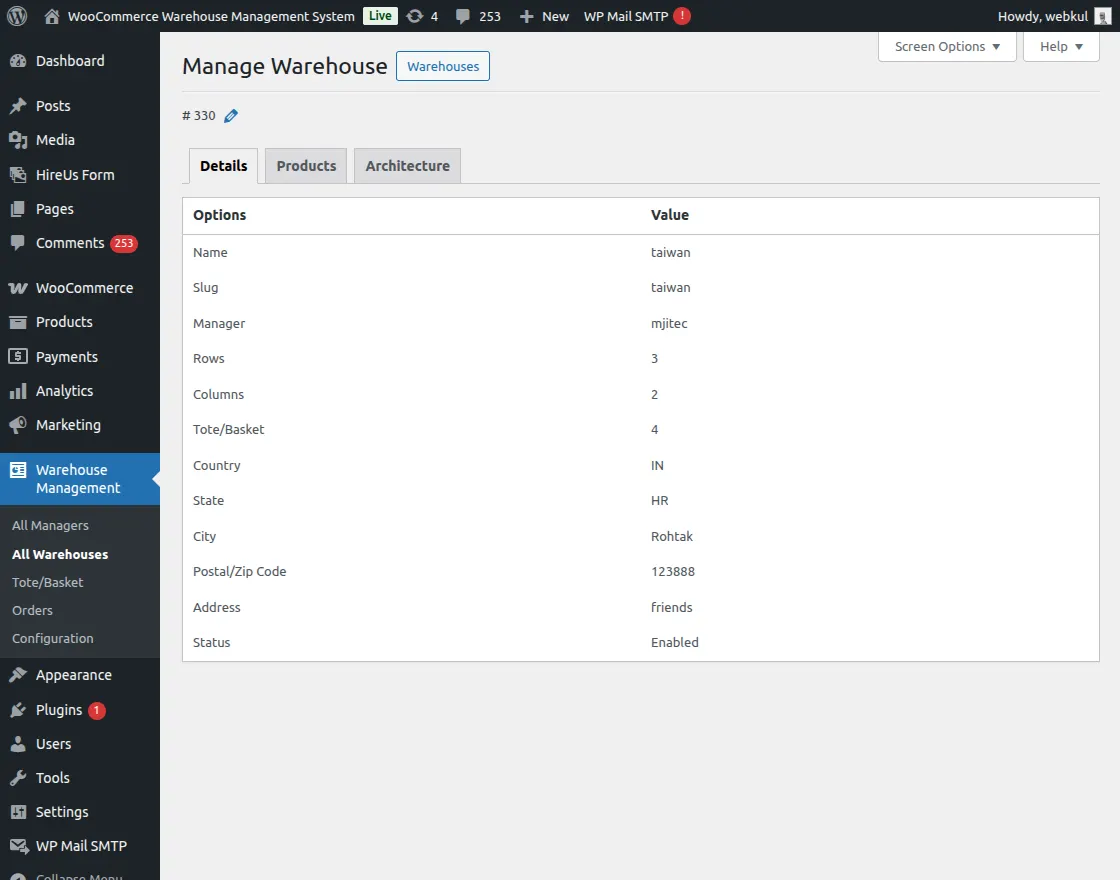The image size is (1120, 880).
Task: Open the Architecture tab
Action: pos(407,166)
